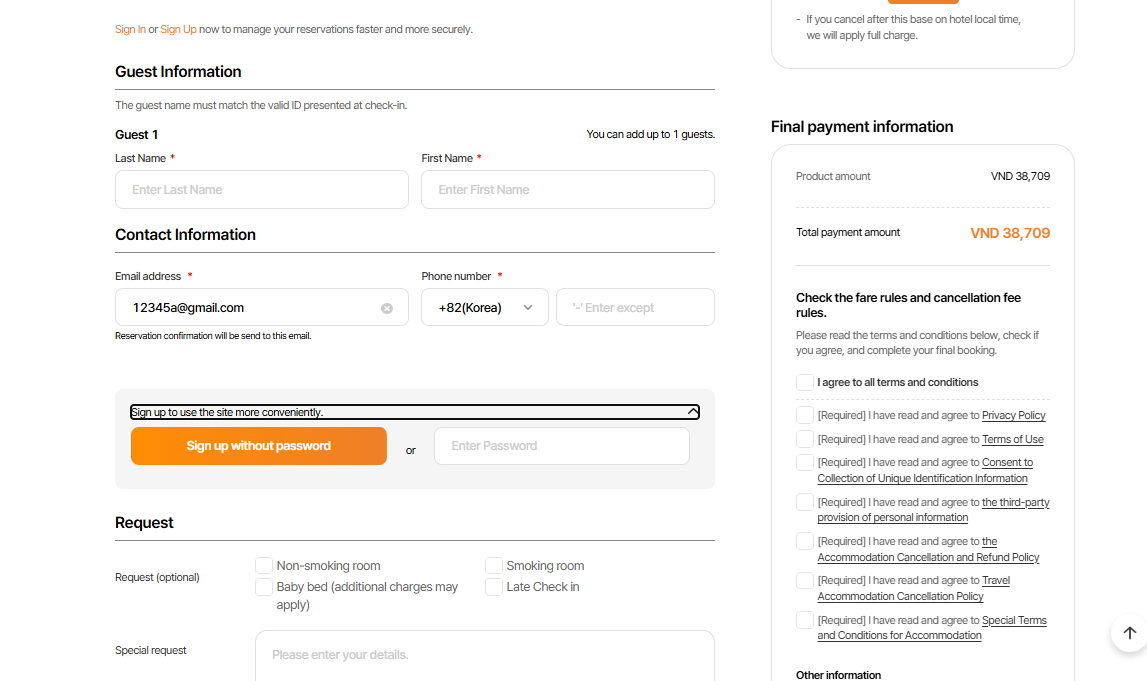Click the Enter Password field
The height and width of the screenshot is (681, 1147).
click(x=562, y=446)
